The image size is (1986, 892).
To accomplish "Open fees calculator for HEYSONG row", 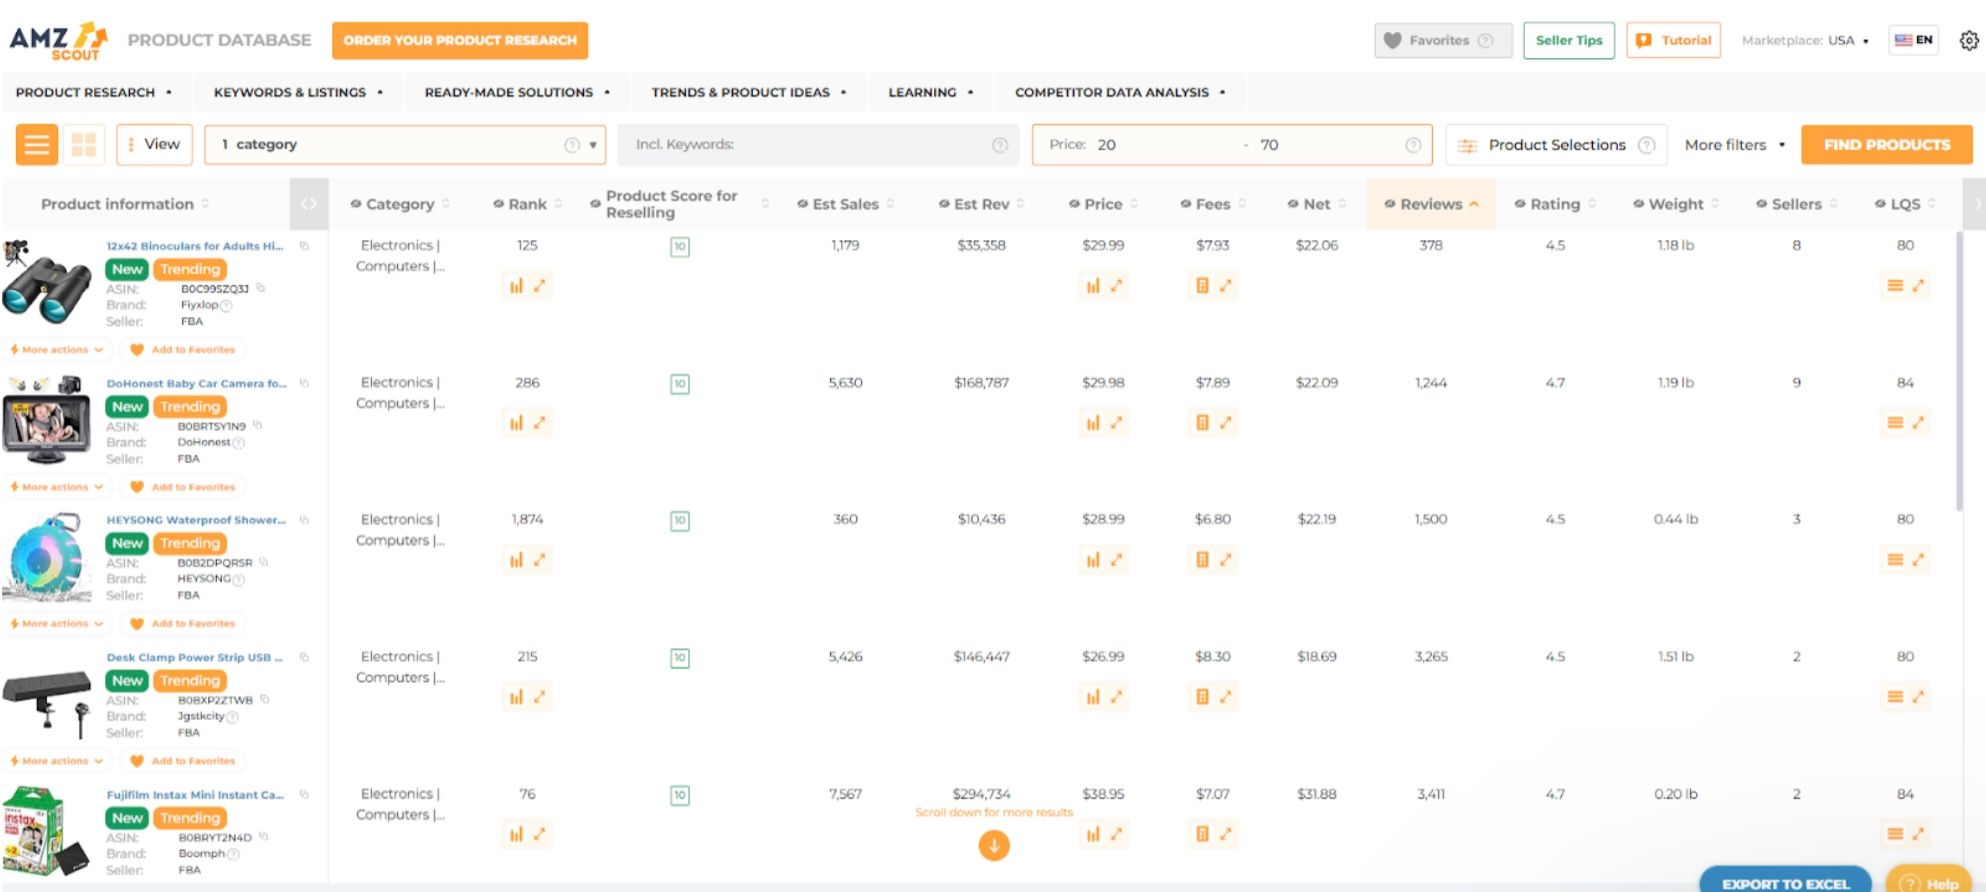I will [x=1202, y=560].
